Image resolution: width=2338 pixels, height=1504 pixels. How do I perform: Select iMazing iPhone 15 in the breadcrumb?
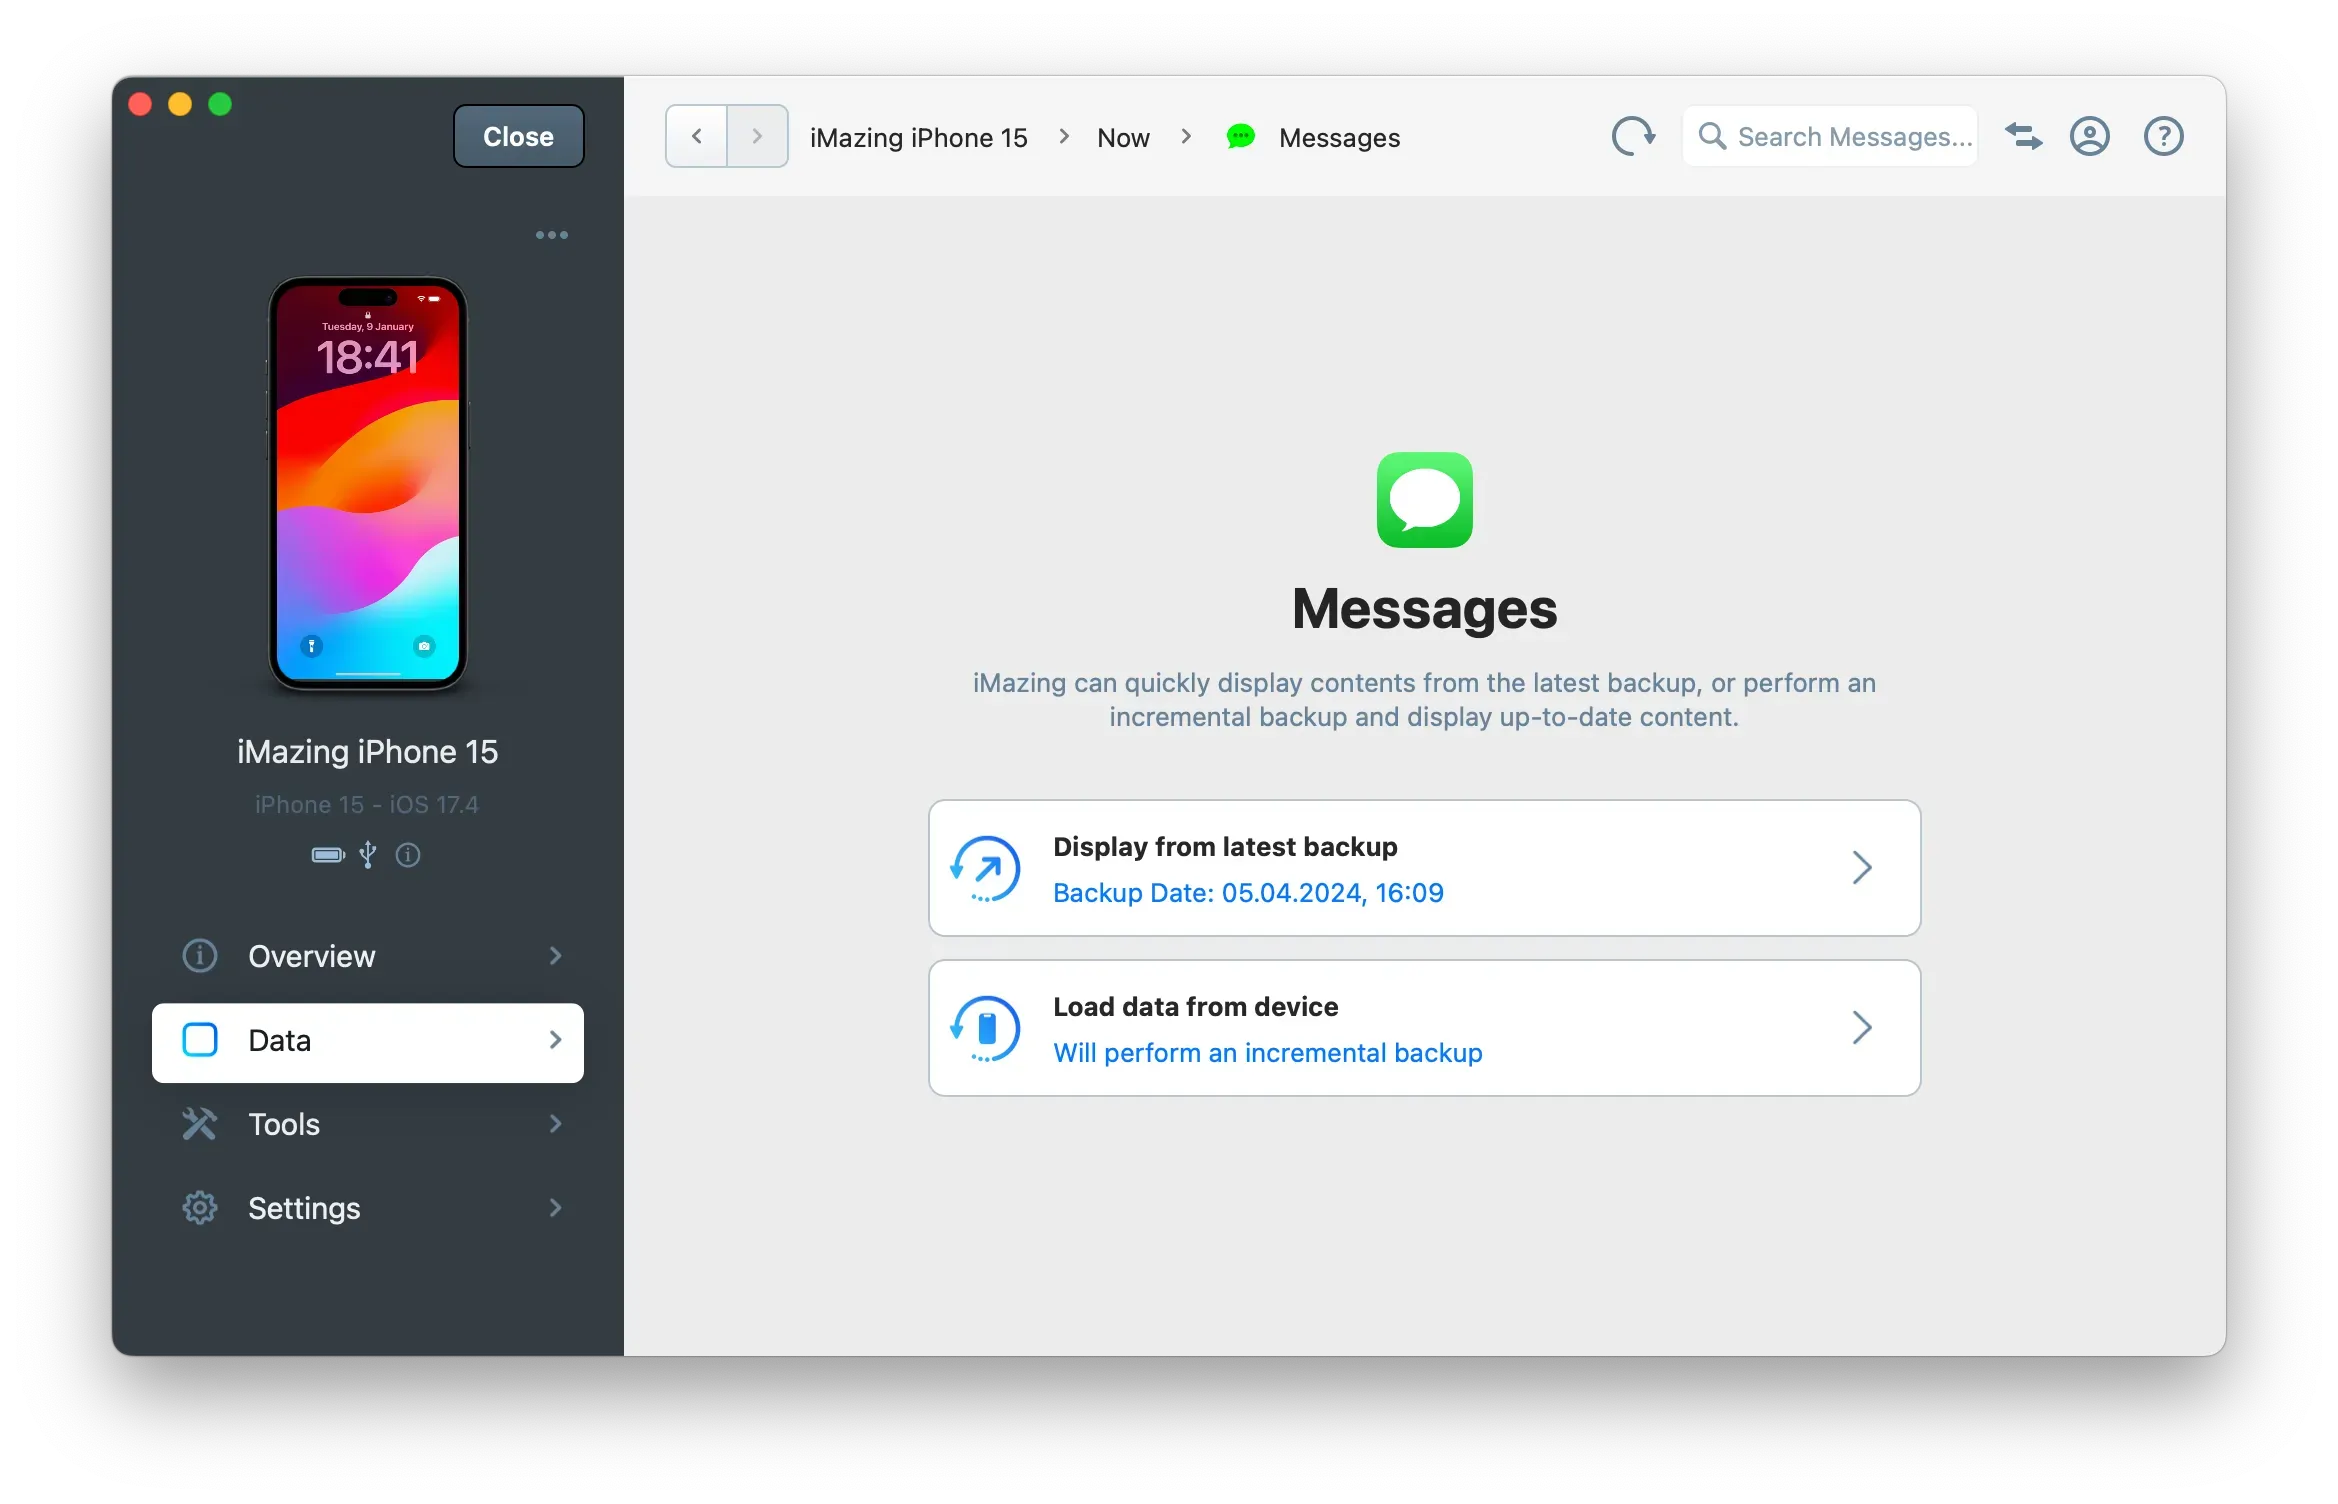point(918,137)
